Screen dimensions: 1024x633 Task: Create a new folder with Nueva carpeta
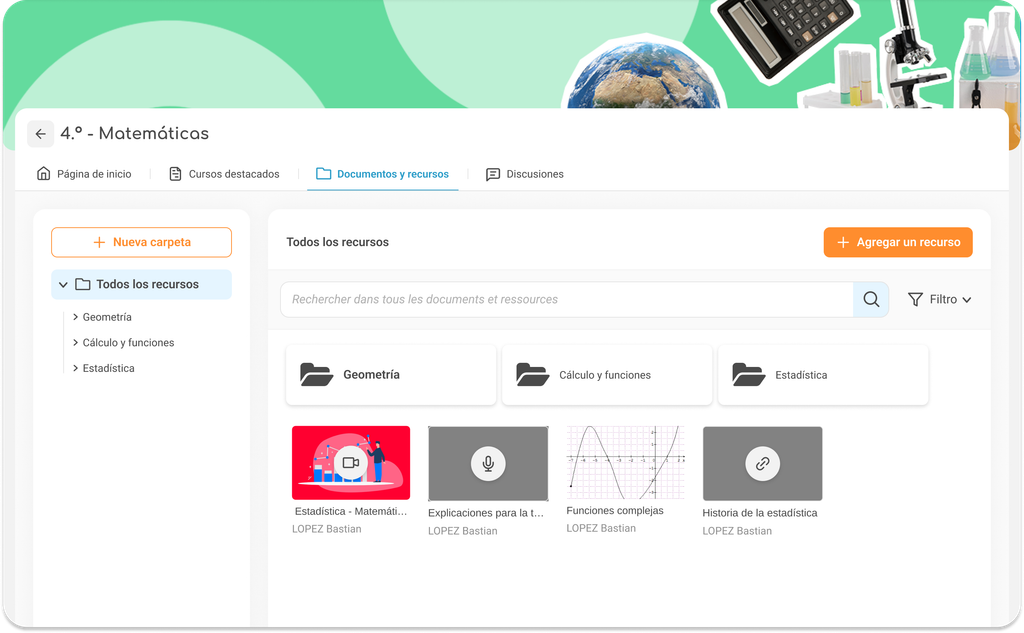click(x=142, y=242)
